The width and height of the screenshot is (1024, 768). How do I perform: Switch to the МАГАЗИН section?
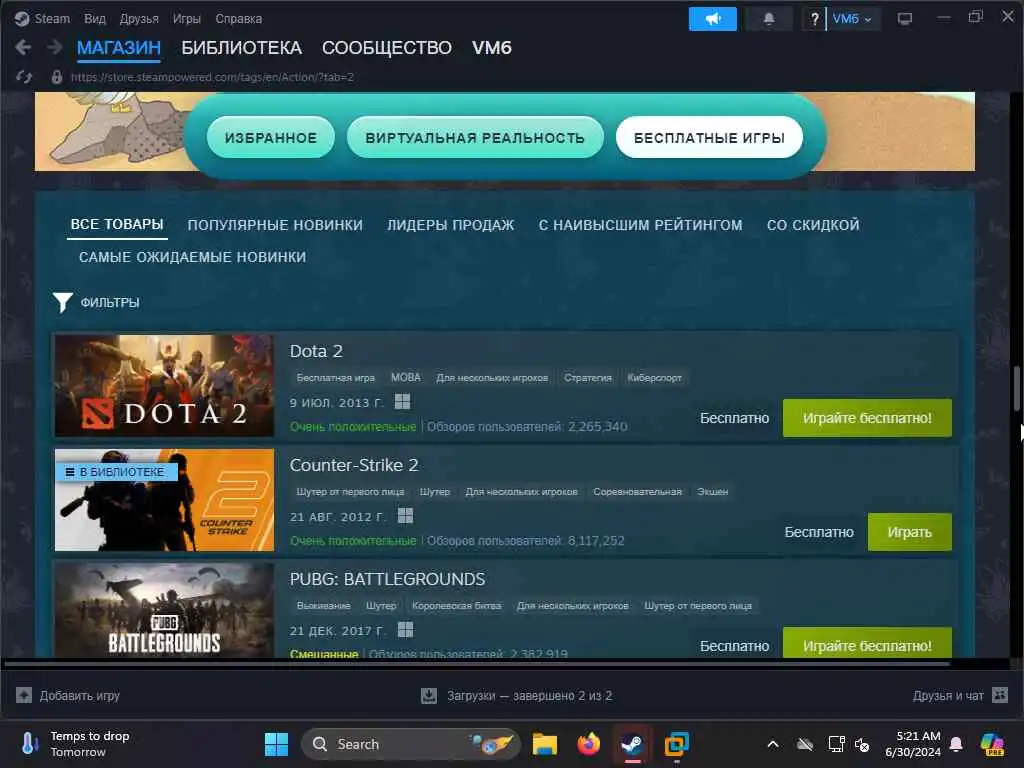click(119, 48)
